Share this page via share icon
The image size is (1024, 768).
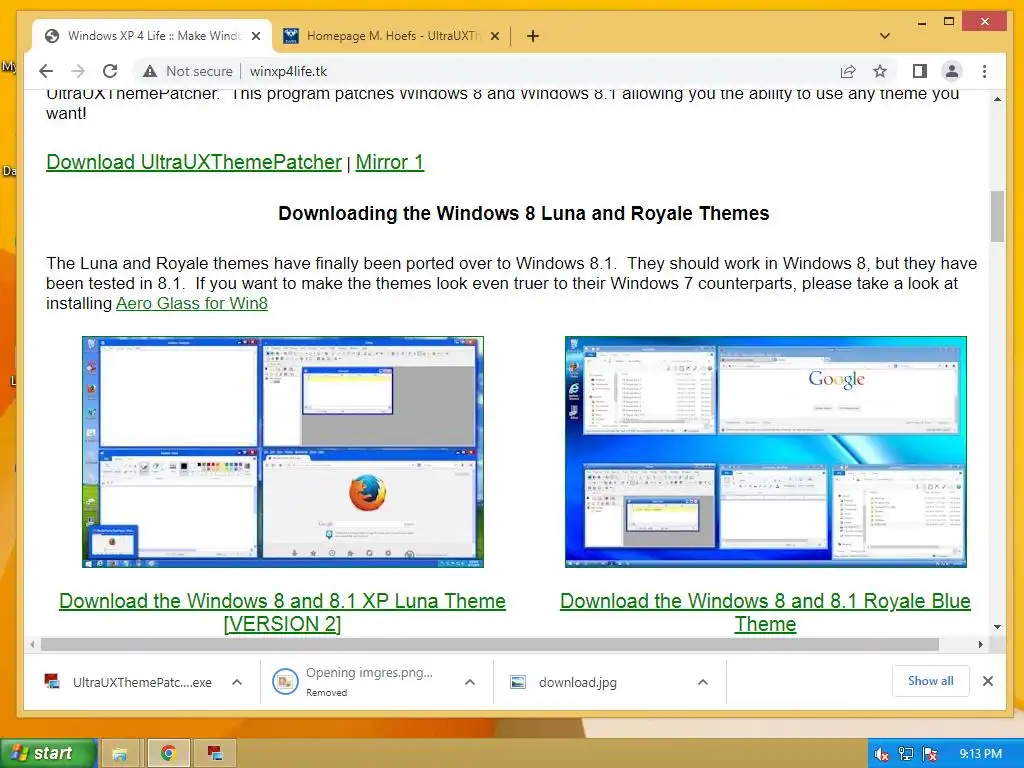tap(848, 71)
